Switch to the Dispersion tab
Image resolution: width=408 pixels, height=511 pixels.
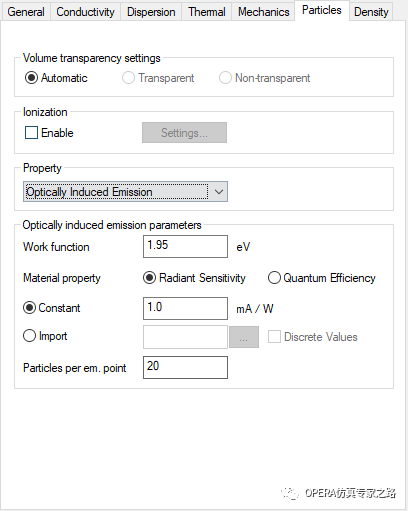tap(151, 12)
